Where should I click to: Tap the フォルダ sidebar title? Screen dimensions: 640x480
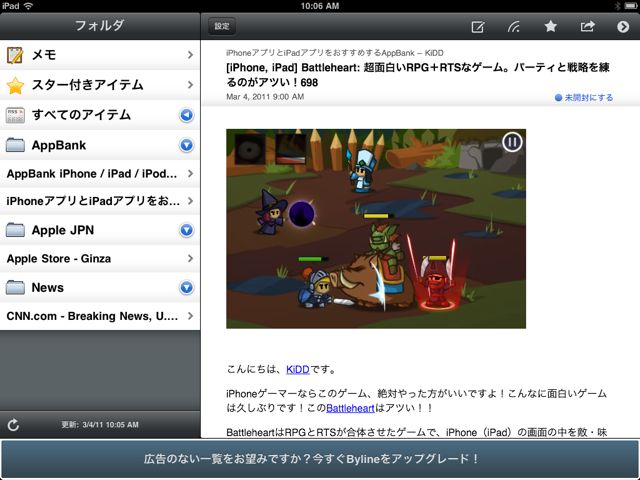pos(99,26)
